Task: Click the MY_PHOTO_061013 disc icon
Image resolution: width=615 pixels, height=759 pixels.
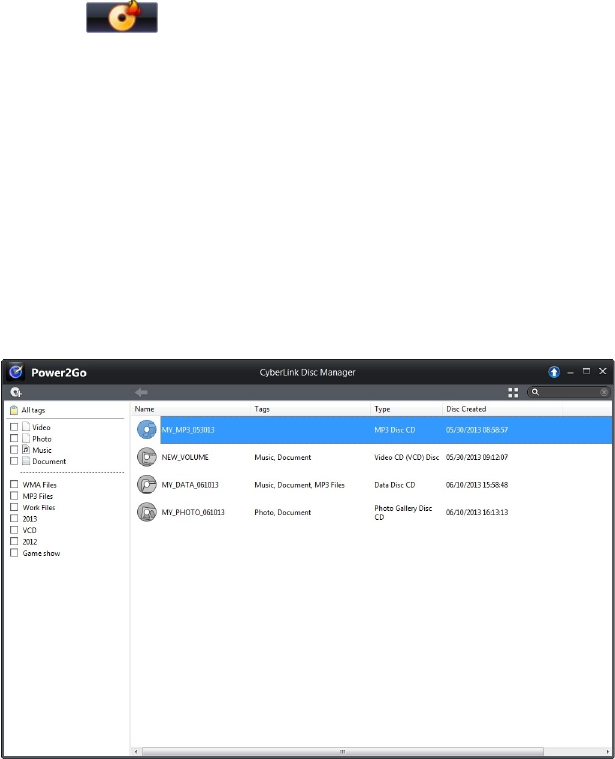Action: click(147, 512)
